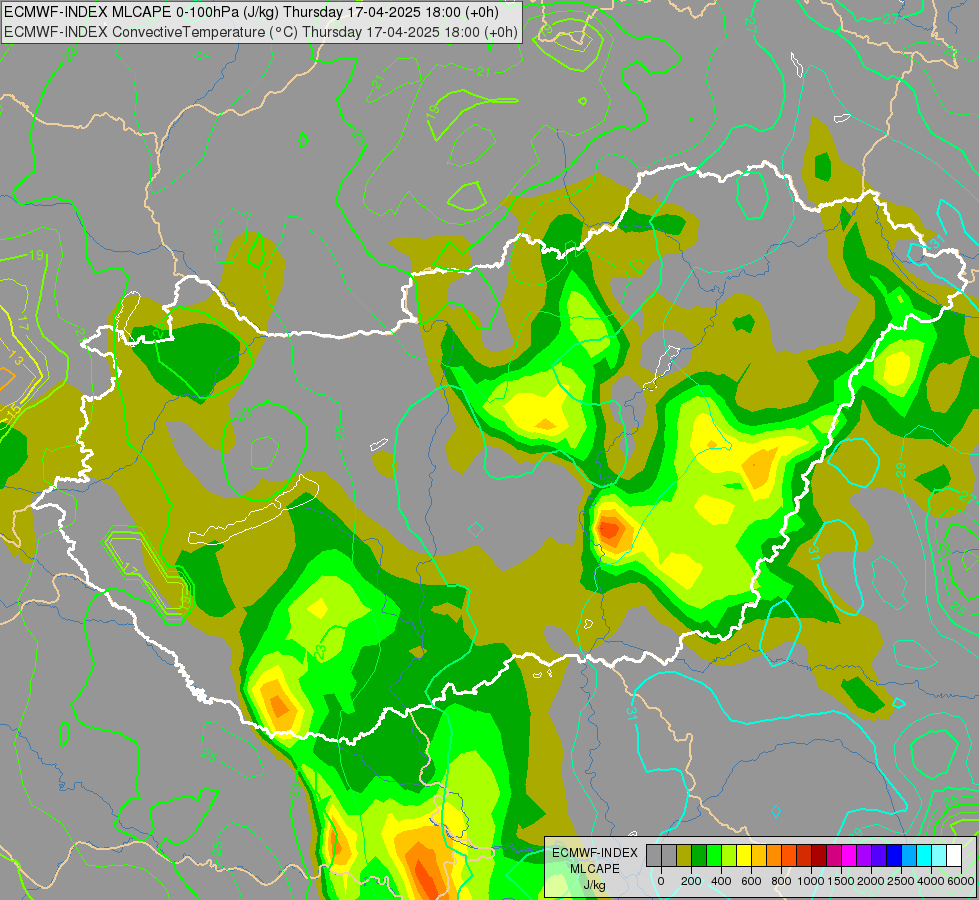Select the pure yellow legend swatch
The height and width of the screenshot is (900, 979).
[x=744, y=855]
